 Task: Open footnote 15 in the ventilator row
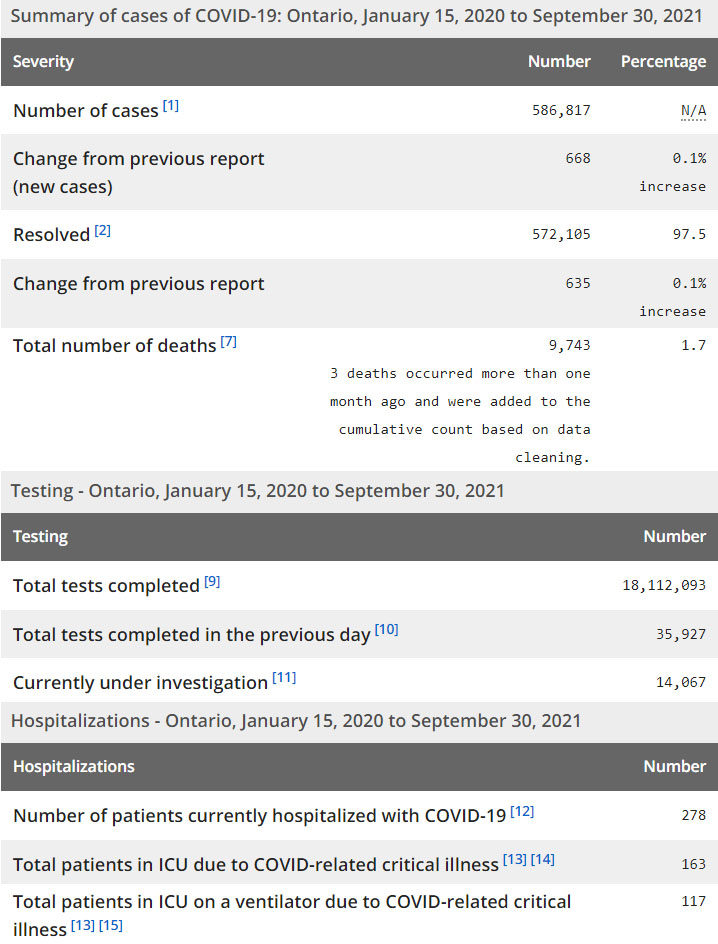coord(111,925)
